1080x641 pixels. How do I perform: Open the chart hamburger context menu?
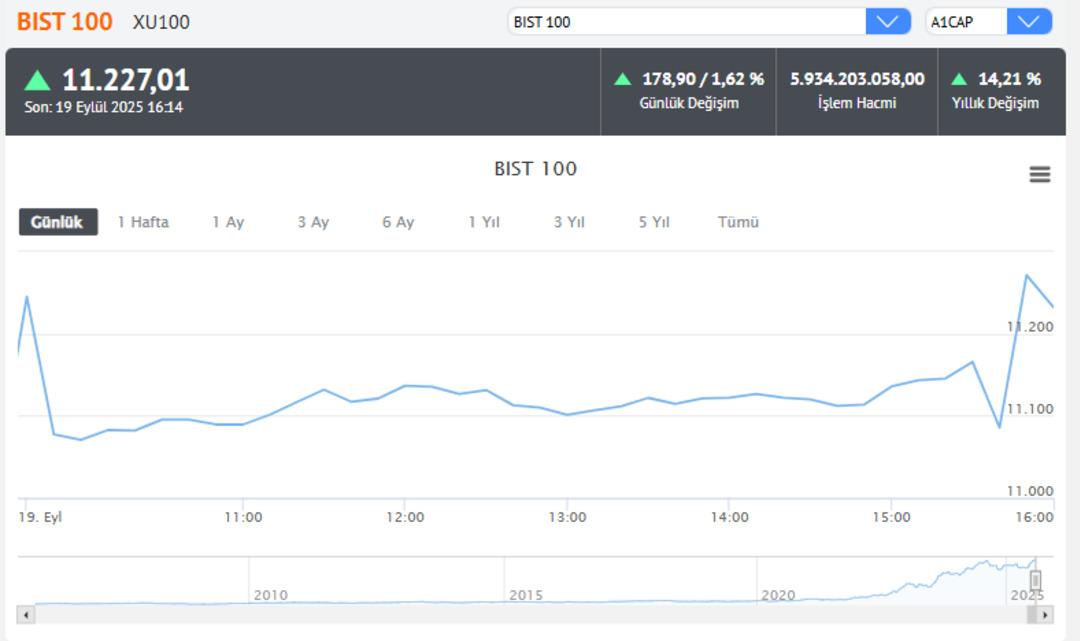1039,174
